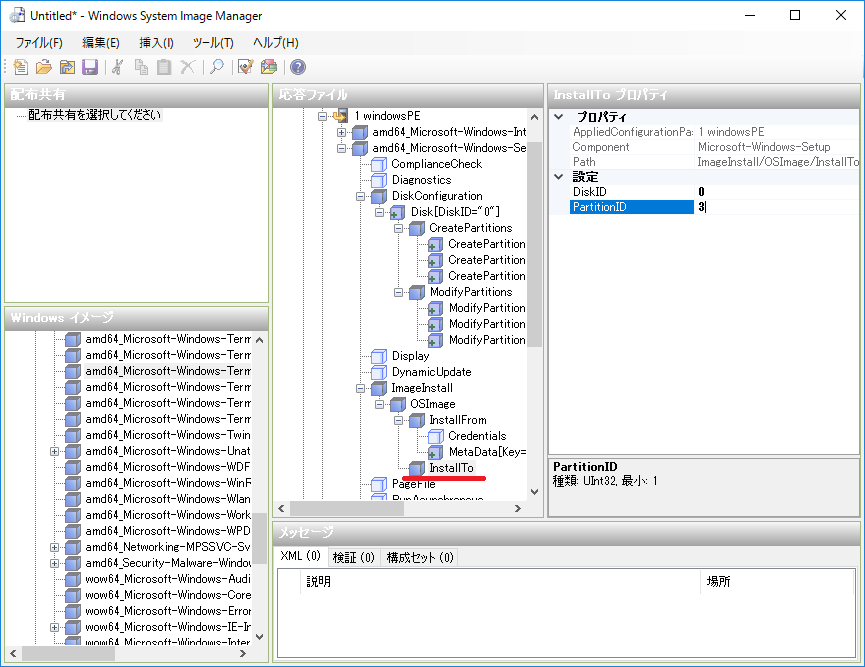Click the 配布共有を選択してください item
Image resolution: width=865 pixels, height=667 pixels.
94,115
